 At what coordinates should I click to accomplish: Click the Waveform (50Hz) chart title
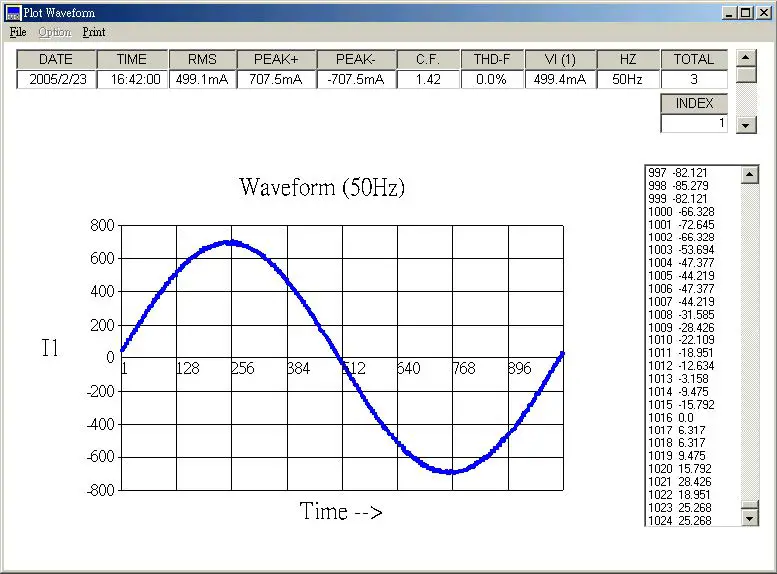point(322,188)
